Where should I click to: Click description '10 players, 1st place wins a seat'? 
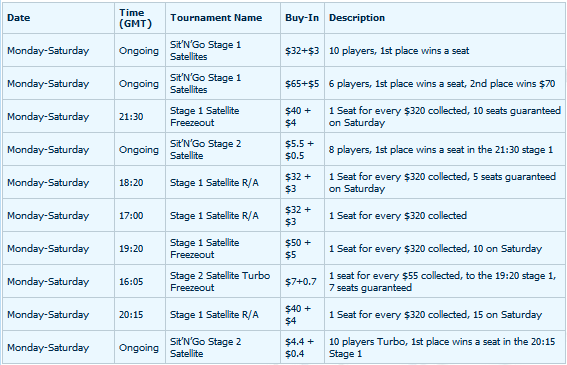tap(399, 51)
